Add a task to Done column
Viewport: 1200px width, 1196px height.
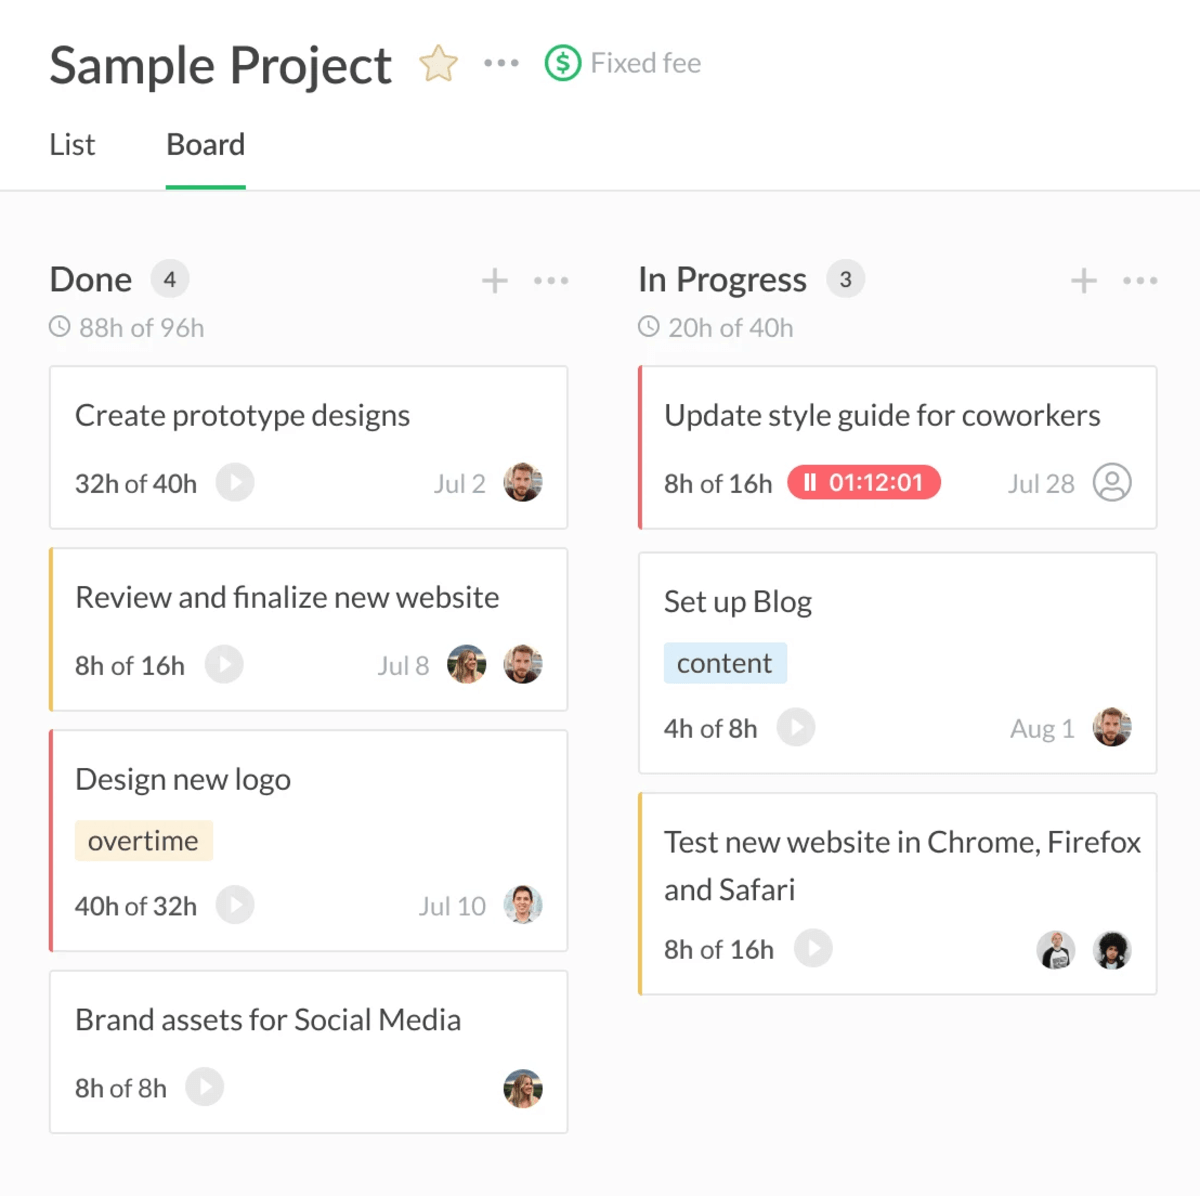[494, 281]
